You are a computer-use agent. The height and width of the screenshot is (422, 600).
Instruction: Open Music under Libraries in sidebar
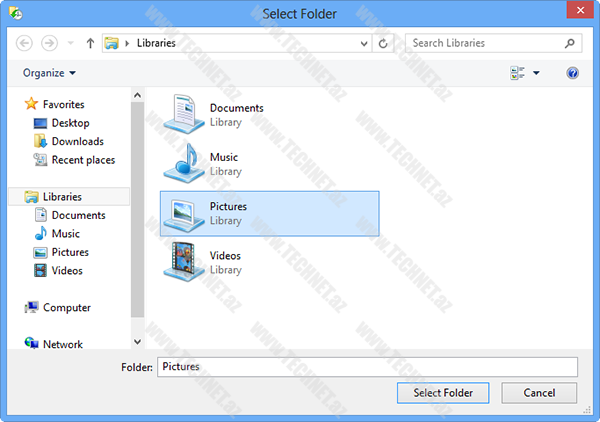pyautogui.click(x=66, y=233)
